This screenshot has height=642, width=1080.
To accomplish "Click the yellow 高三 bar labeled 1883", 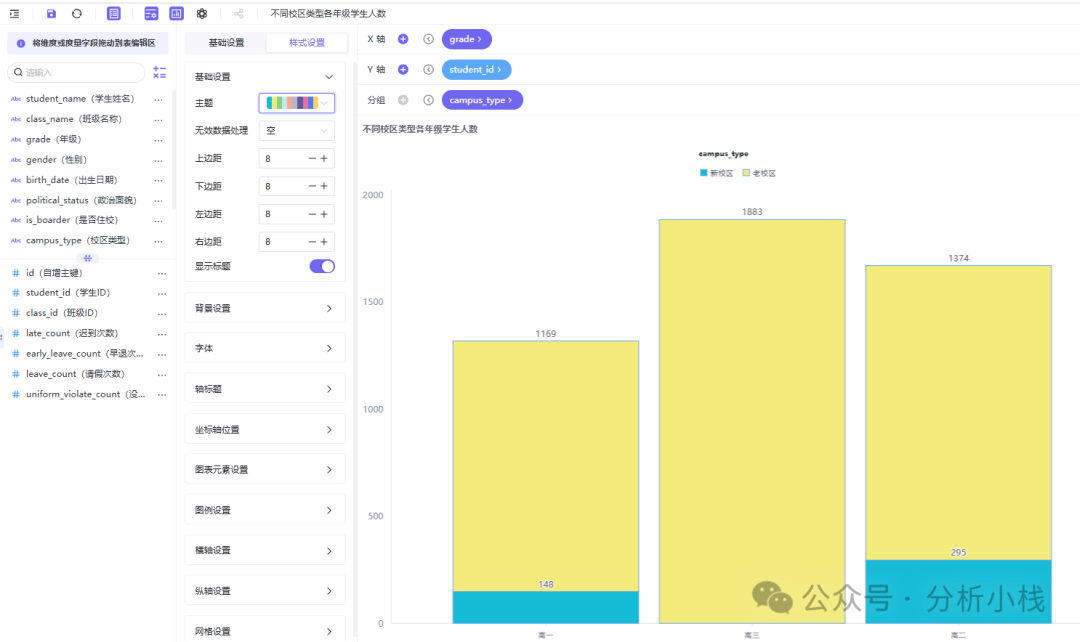I will coord(752,421).
